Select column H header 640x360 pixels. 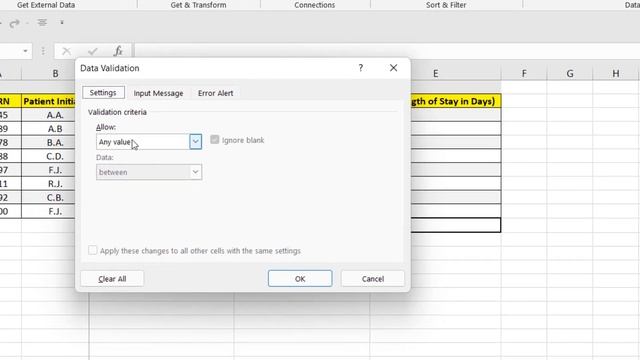pos(616,73)
